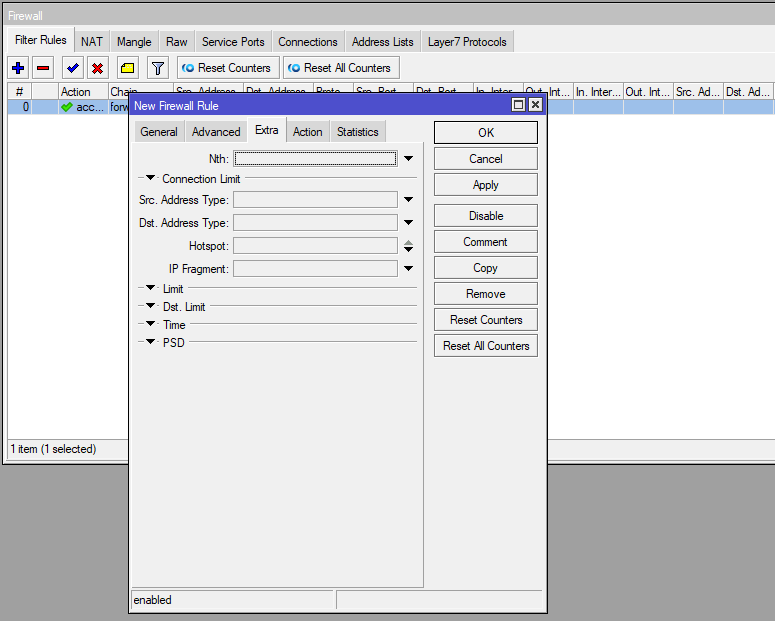Toggle the Hotspot field up-down arrows

pos(408,246)
